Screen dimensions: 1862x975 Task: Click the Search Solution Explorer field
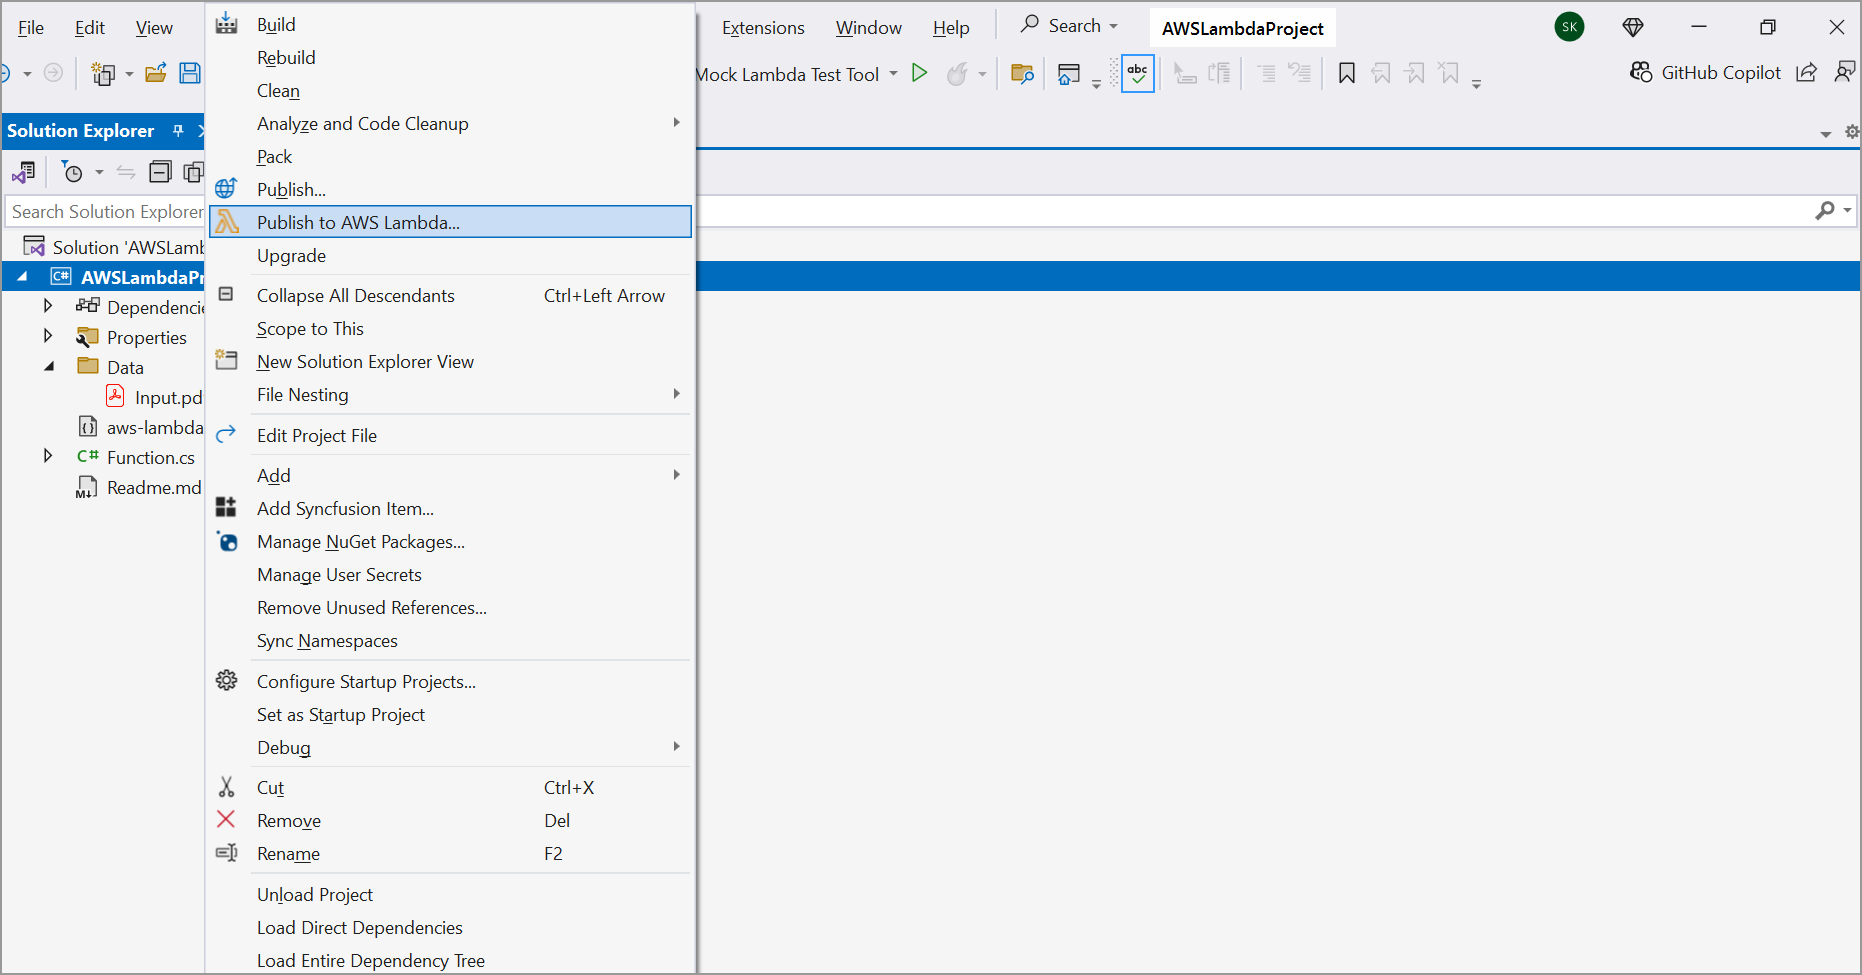coord(105,212)
